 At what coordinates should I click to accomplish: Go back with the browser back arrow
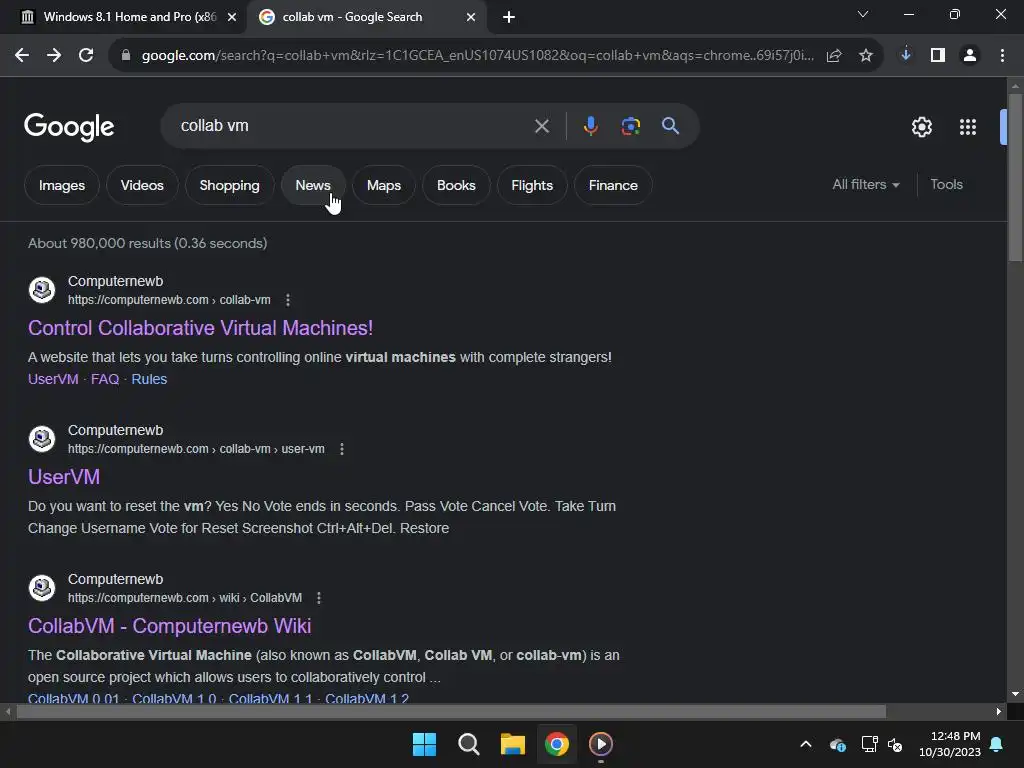(x=22, y=56)
